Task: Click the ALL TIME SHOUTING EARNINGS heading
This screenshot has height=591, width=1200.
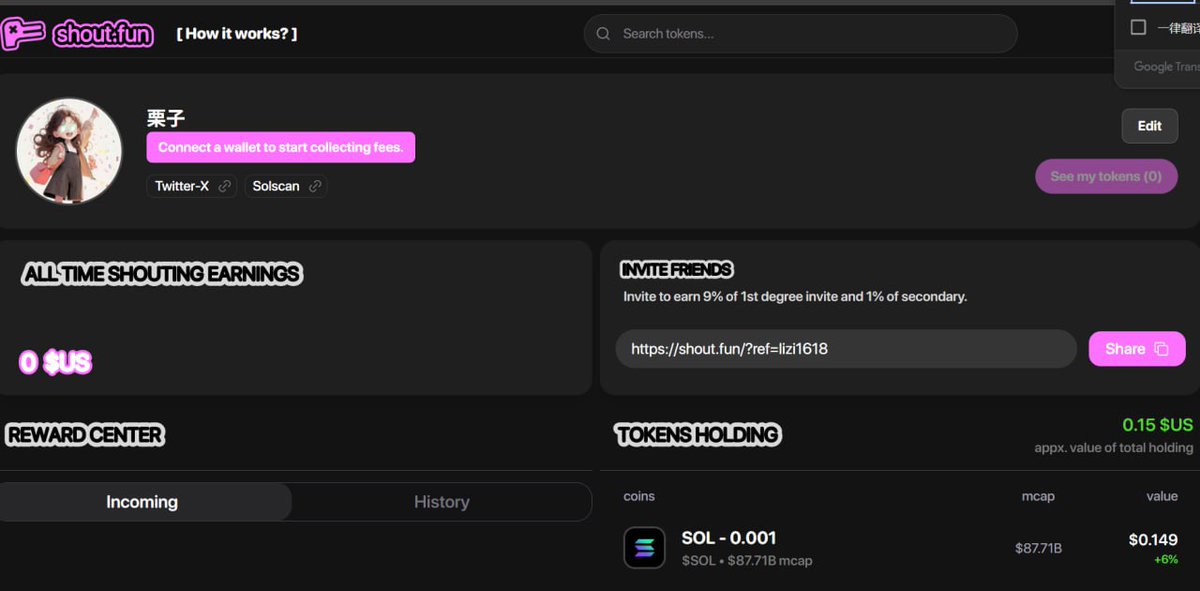Action: click(161, 274)
